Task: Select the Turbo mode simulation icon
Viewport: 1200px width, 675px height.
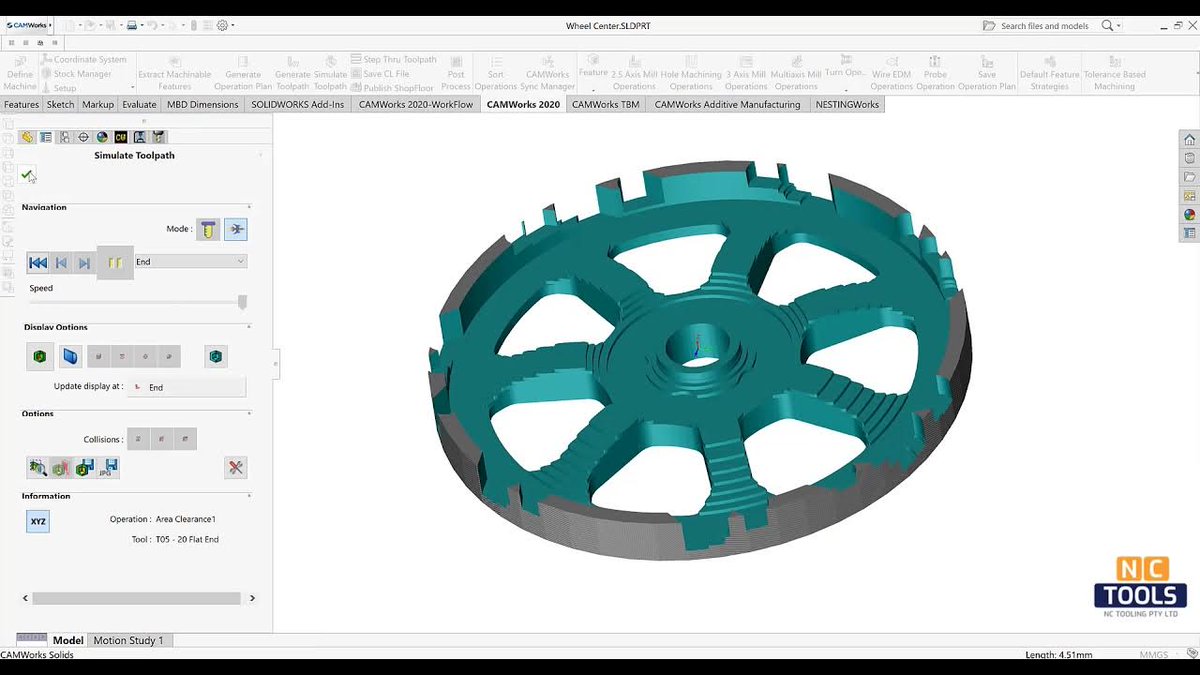Action: [236, 229]
